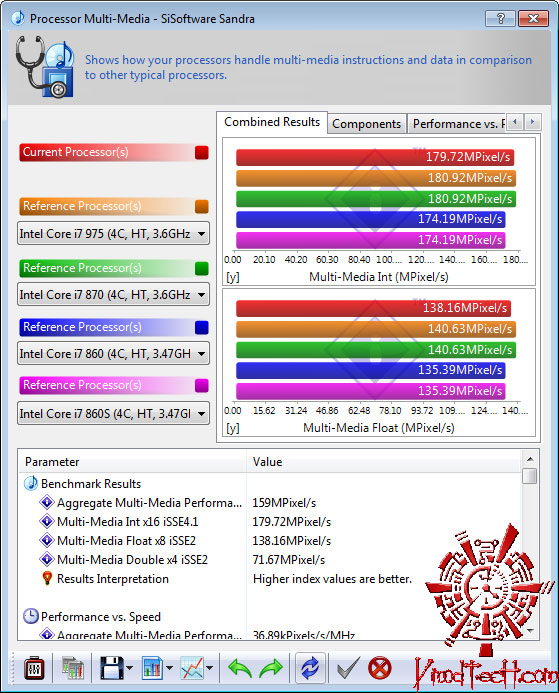Click the blue 174.19MPixel/s Int bar

(x=370, y=219)
